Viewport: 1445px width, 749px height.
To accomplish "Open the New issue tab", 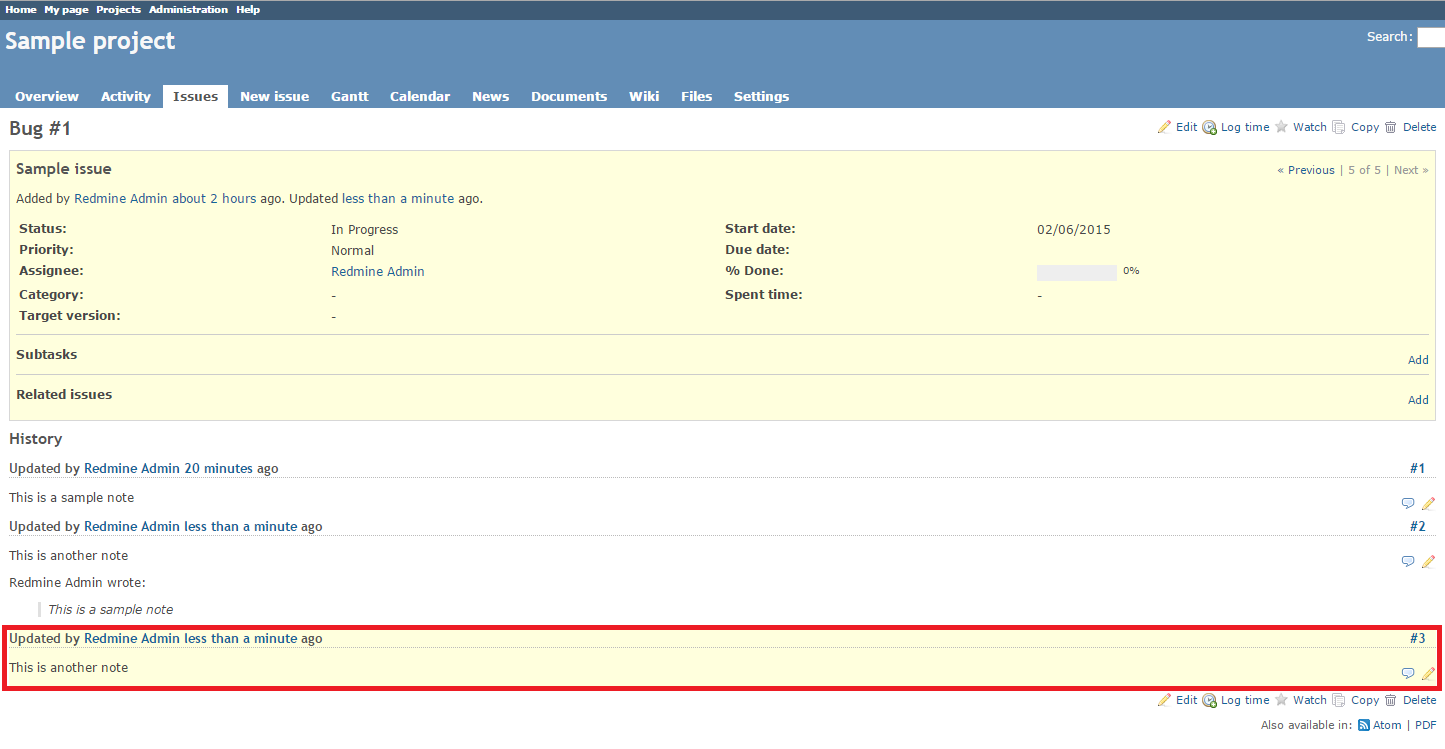I will click(x=274, y=96).
